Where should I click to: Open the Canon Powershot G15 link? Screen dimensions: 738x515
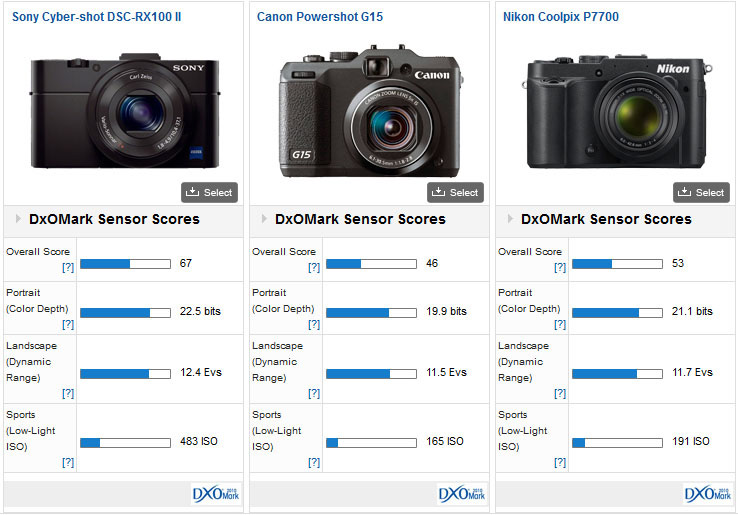(320, 17)
